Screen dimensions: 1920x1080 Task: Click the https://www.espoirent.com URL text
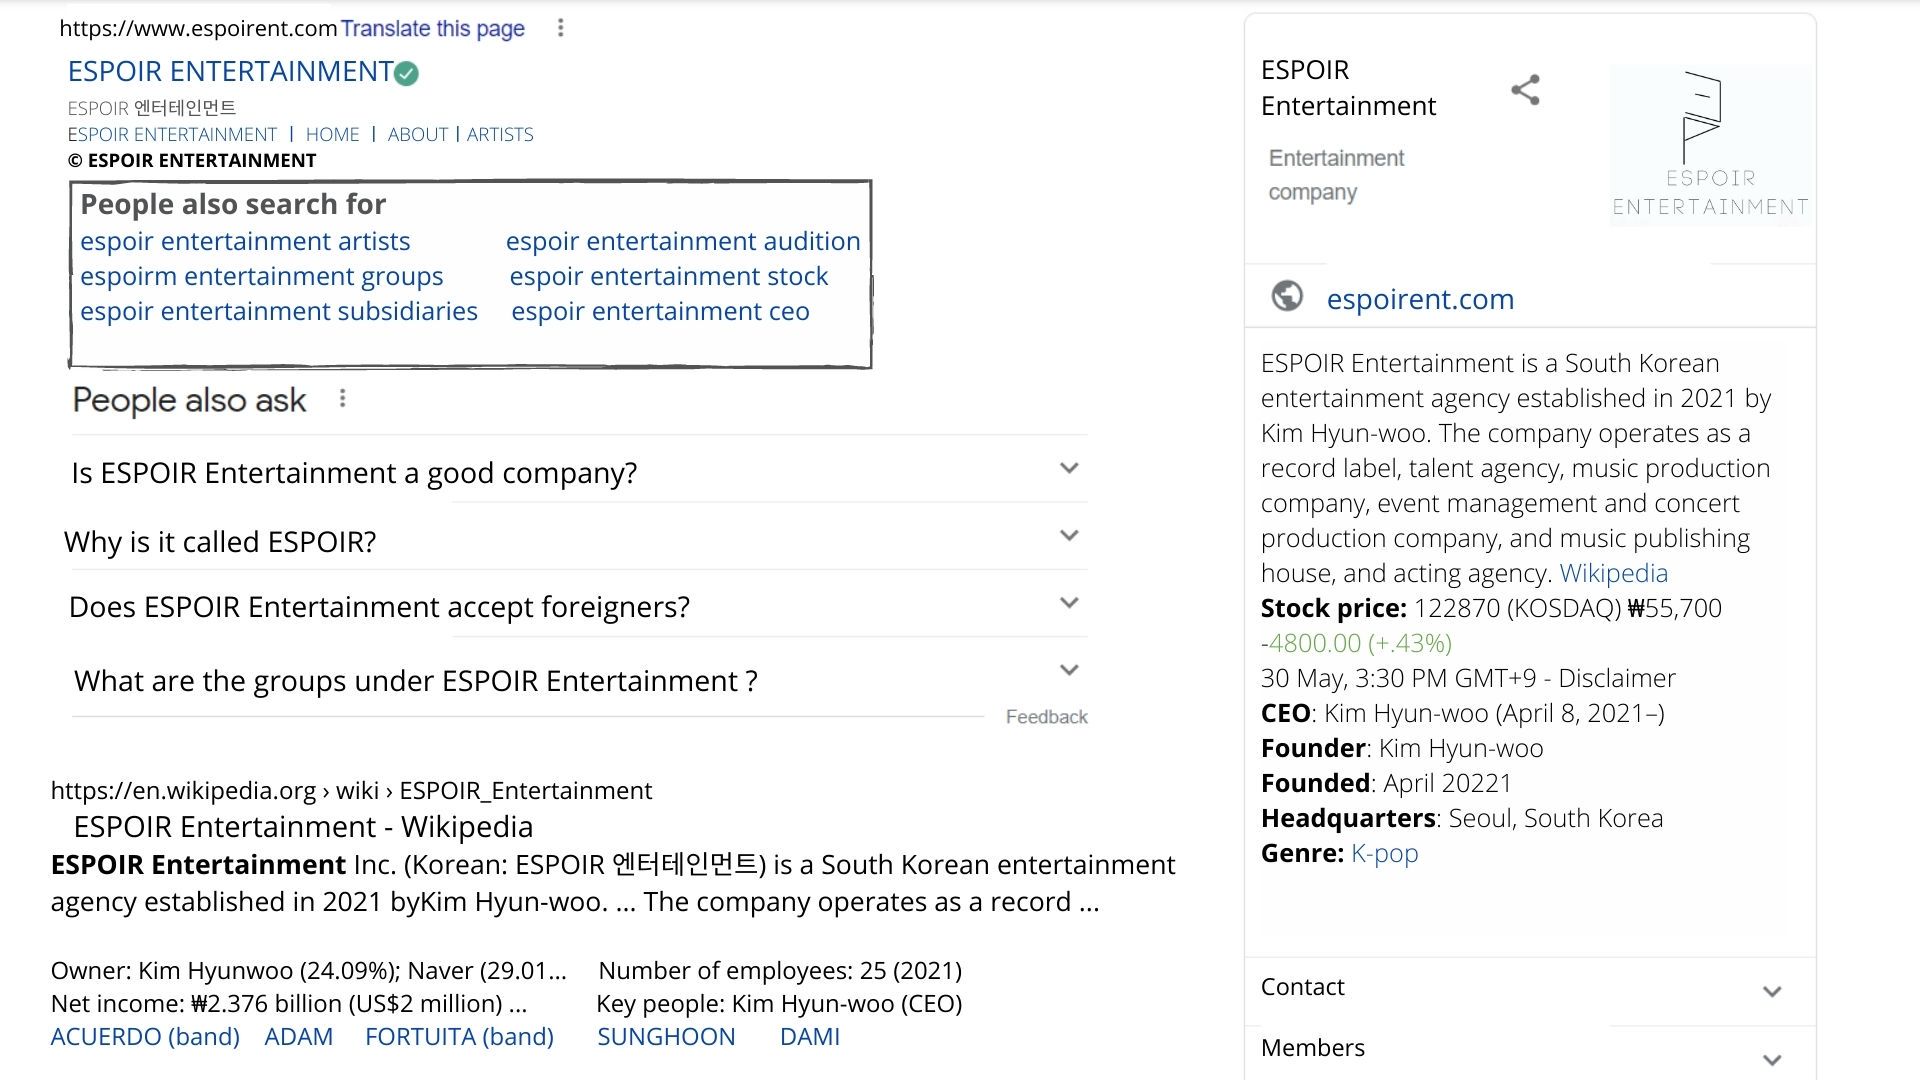198,28
